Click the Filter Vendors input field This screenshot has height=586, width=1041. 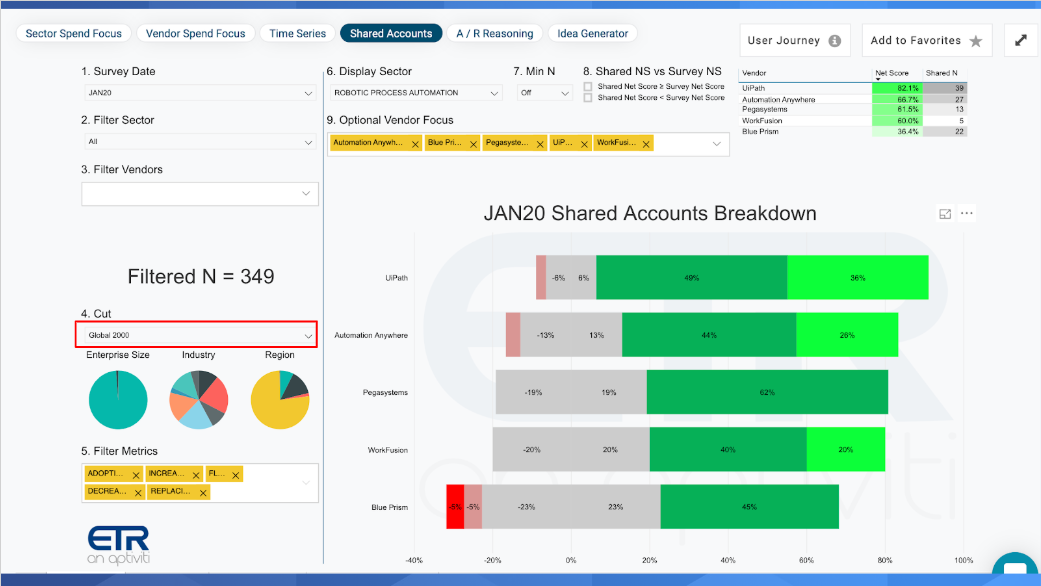[x=200, y=194]
